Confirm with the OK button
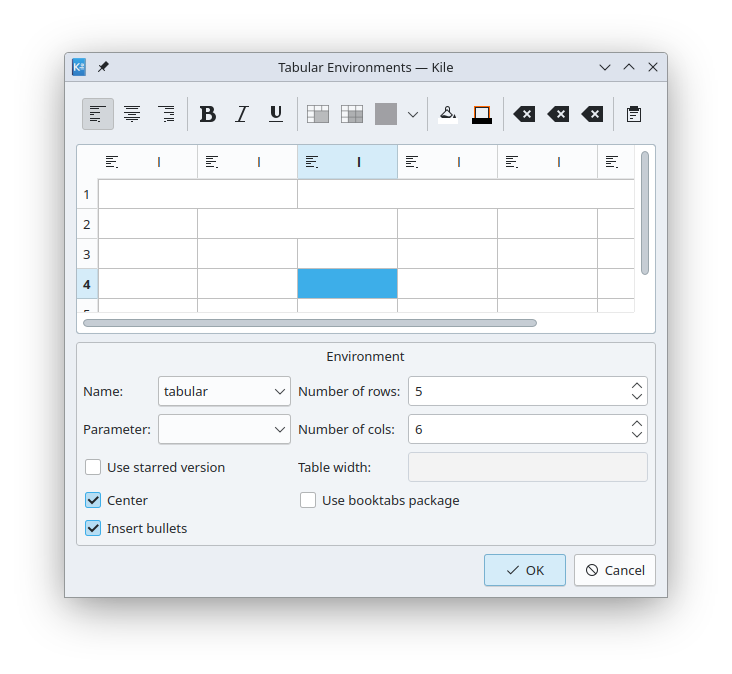The image size is (732, 674). 525,570
